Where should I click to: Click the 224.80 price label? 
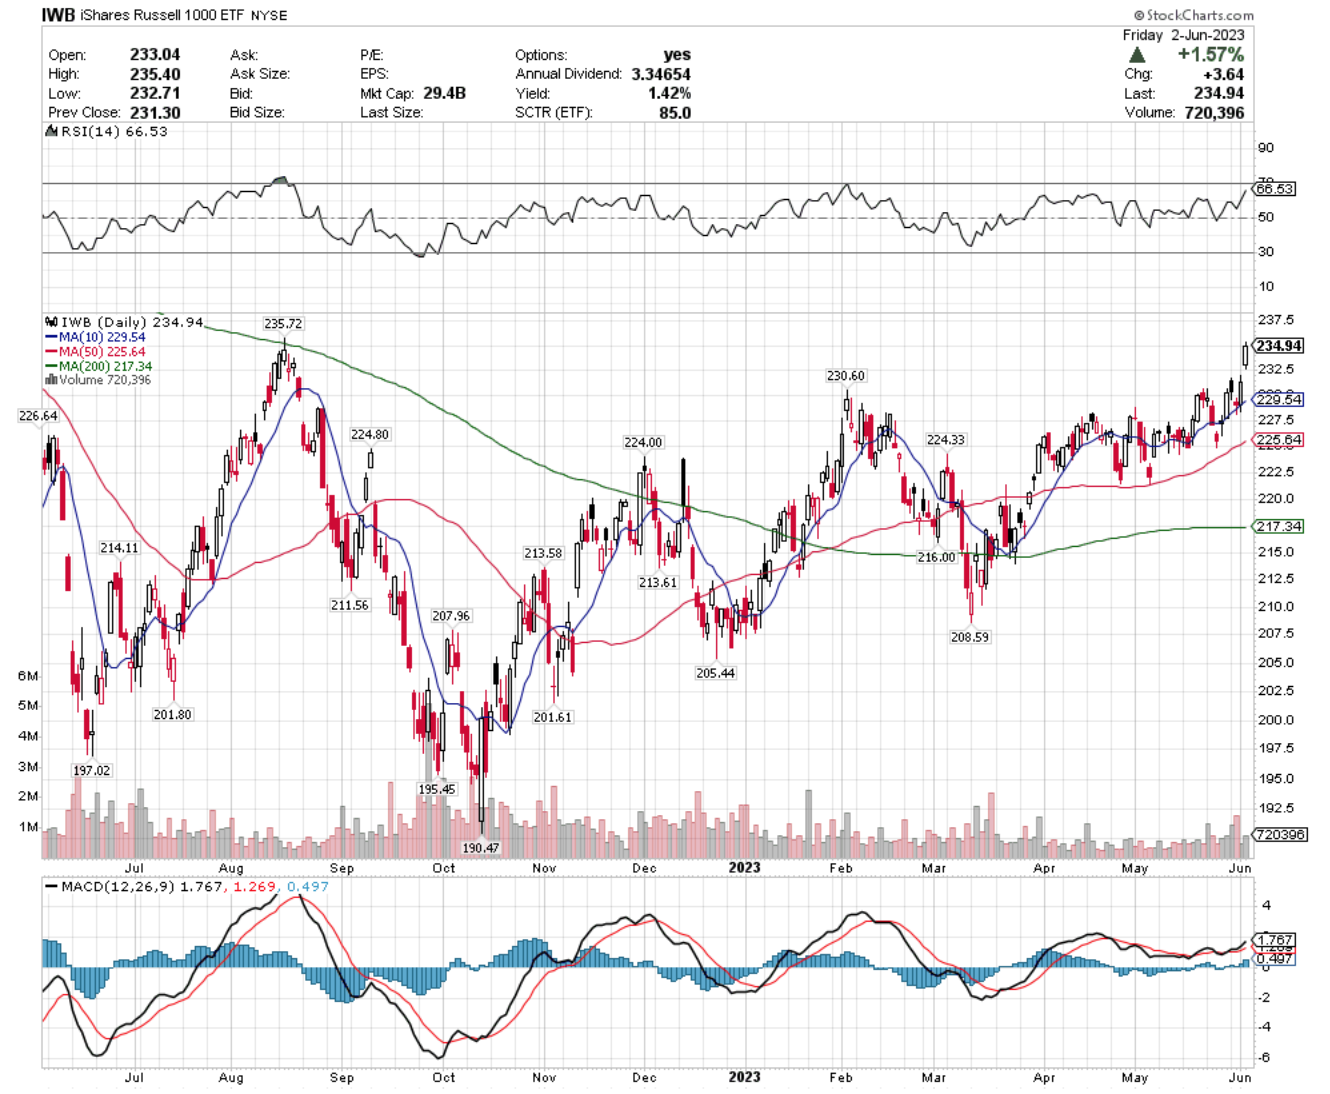[370, 434]
